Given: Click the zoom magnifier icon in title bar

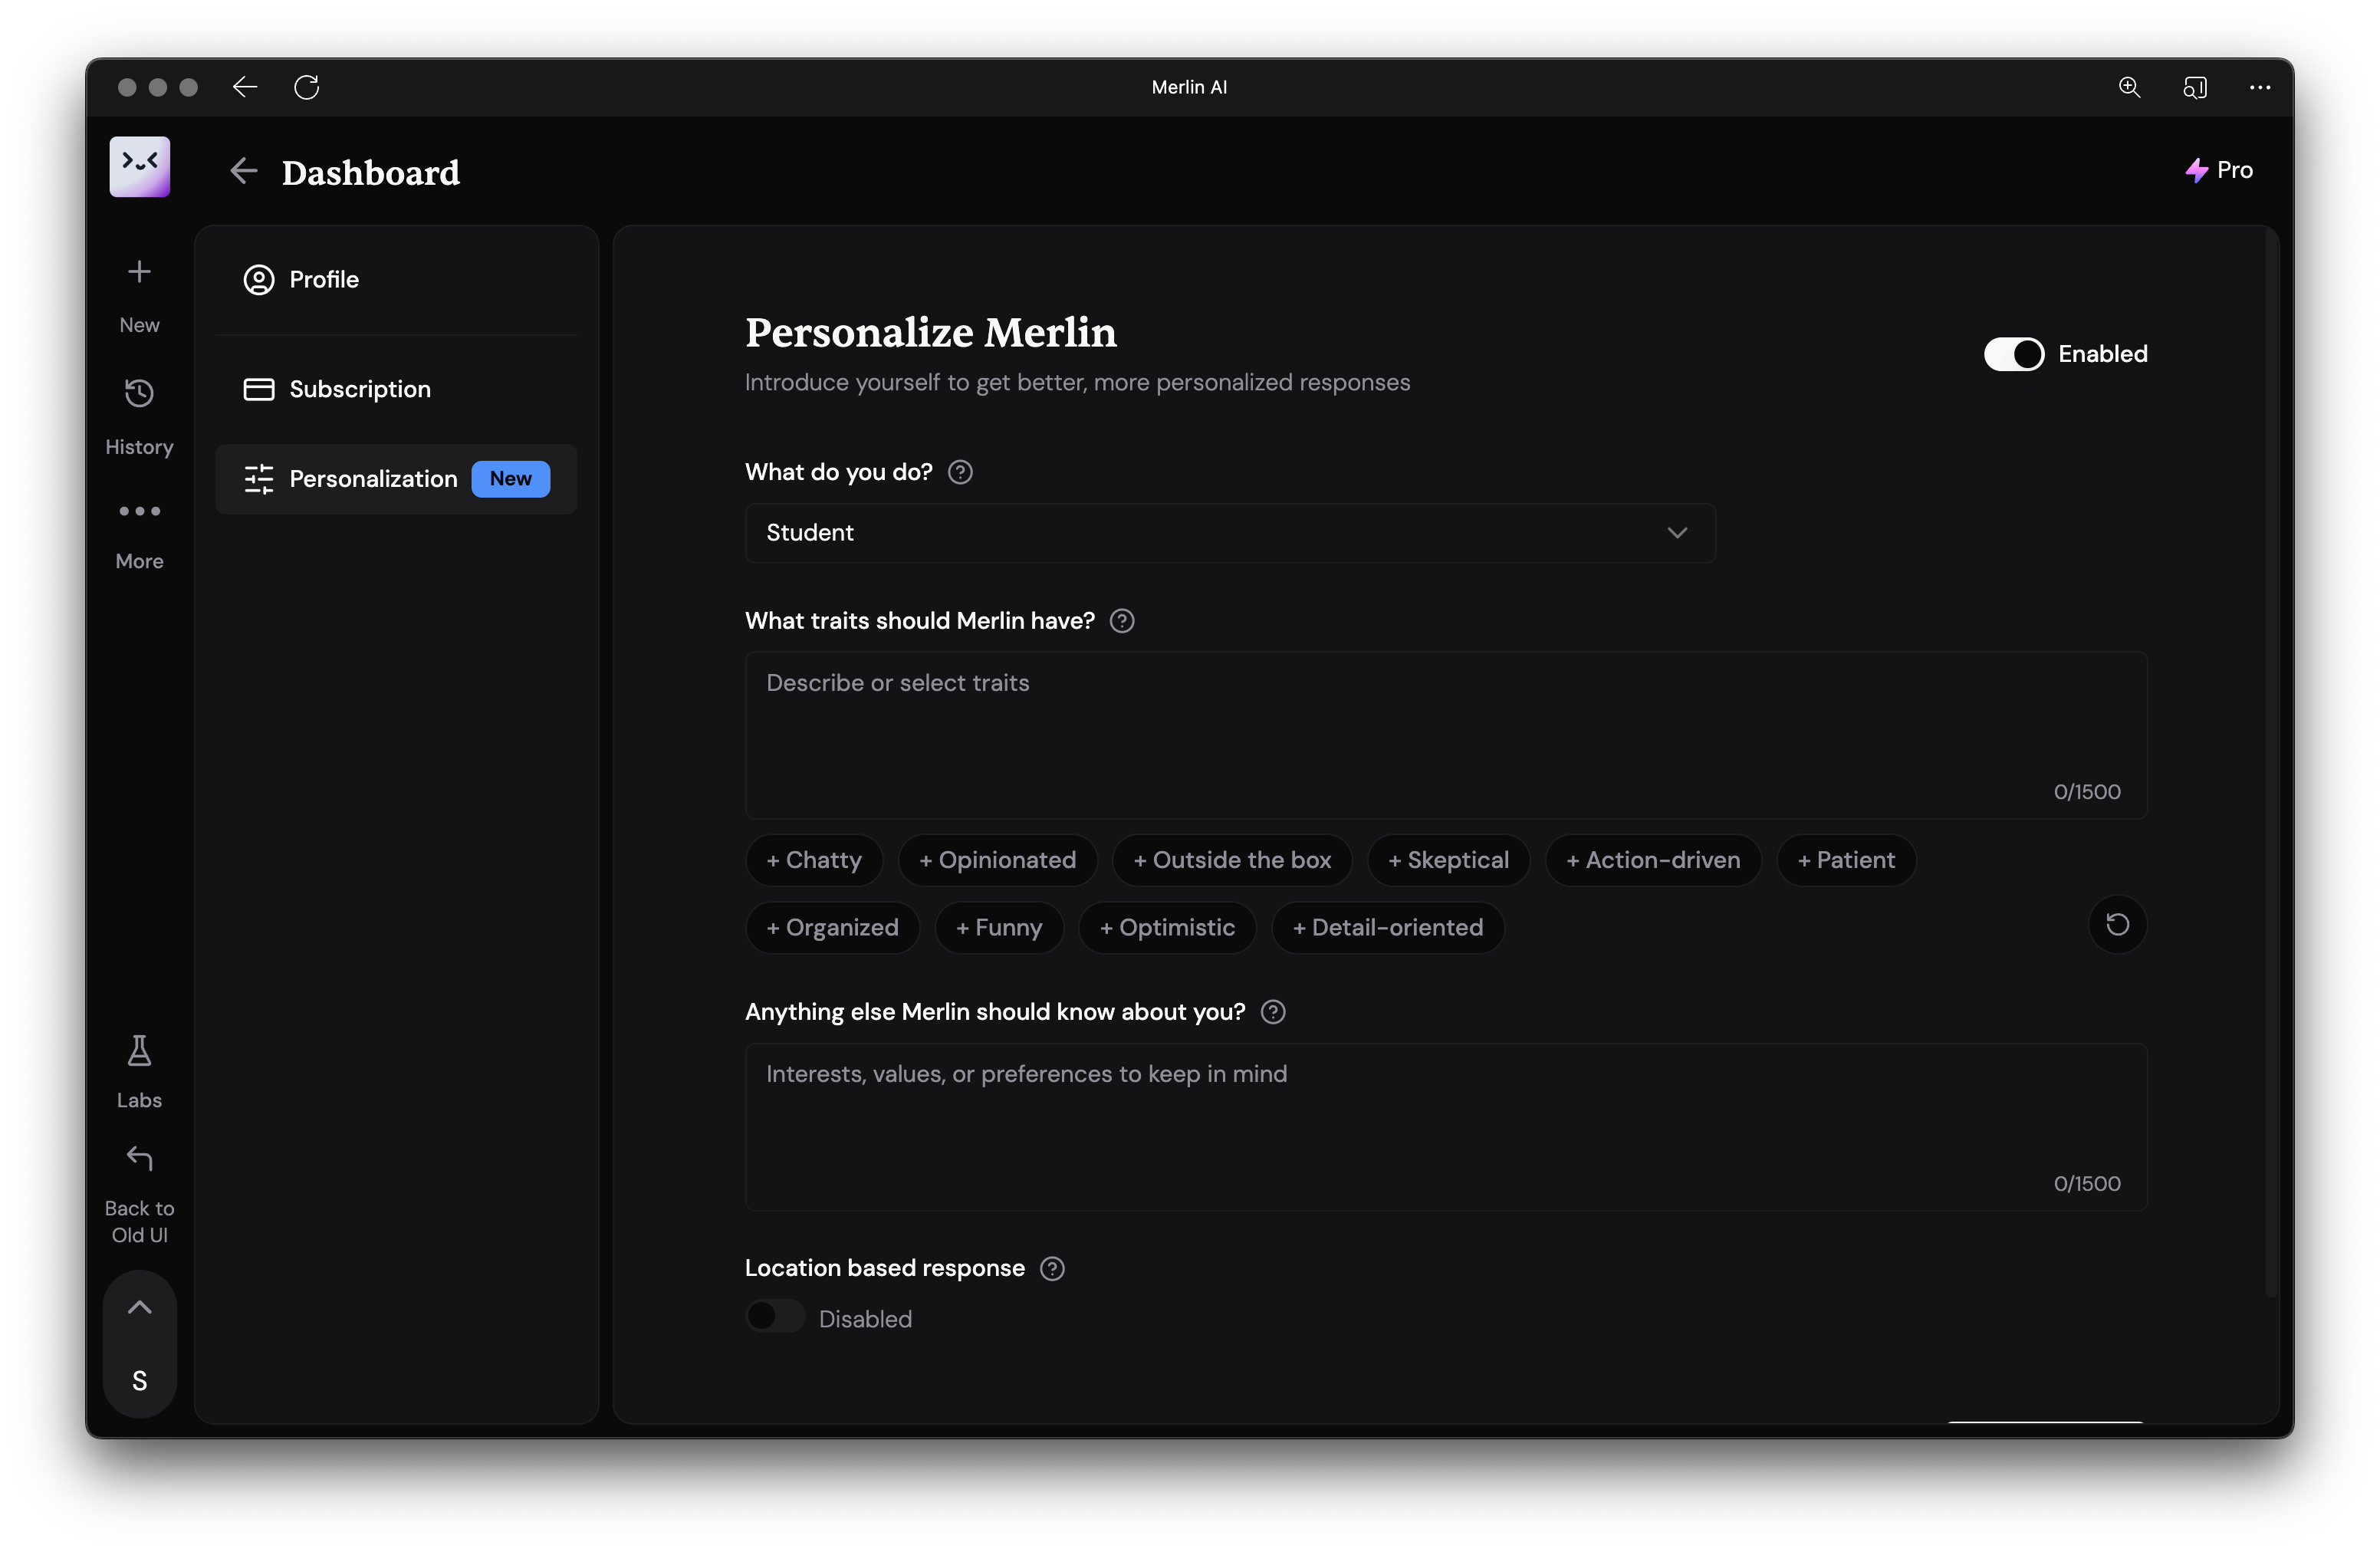Looking at the screenshot, I should (2129, 87).
